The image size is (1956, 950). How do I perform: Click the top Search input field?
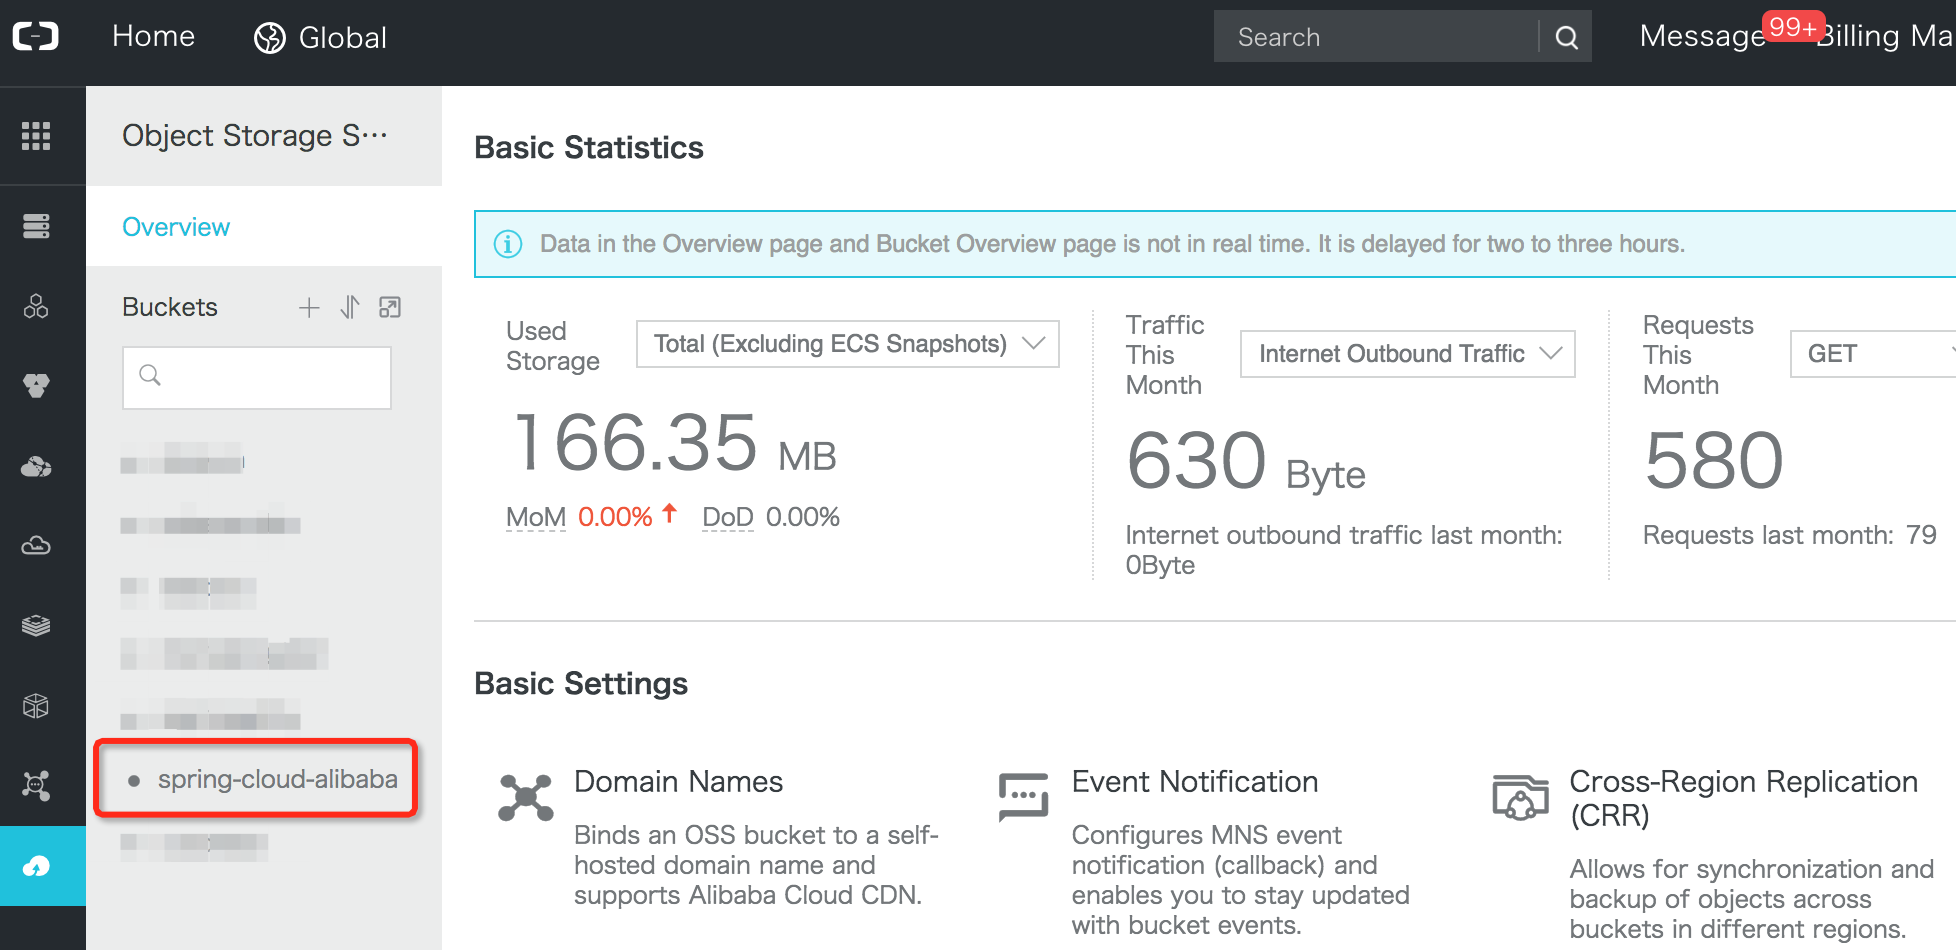tap(1376, 38)
